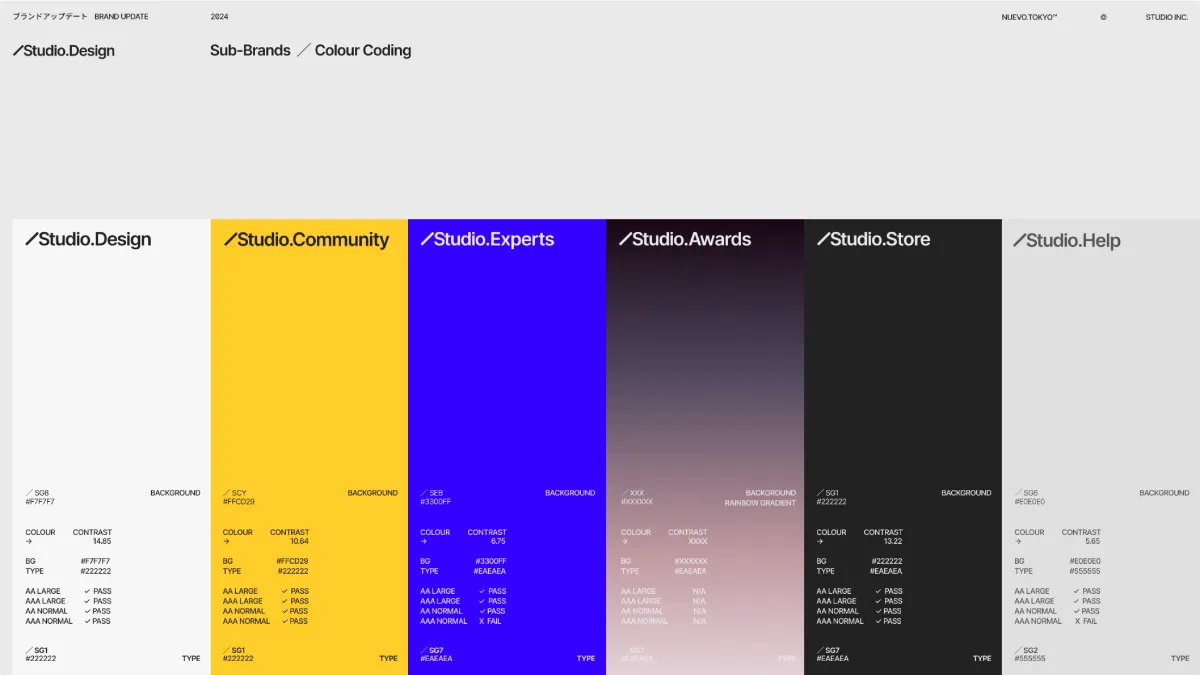Click the AAA NORMAL pass checkmark in Studio.Community
The height and width of the screenshot is (675, 1200).
284,621
